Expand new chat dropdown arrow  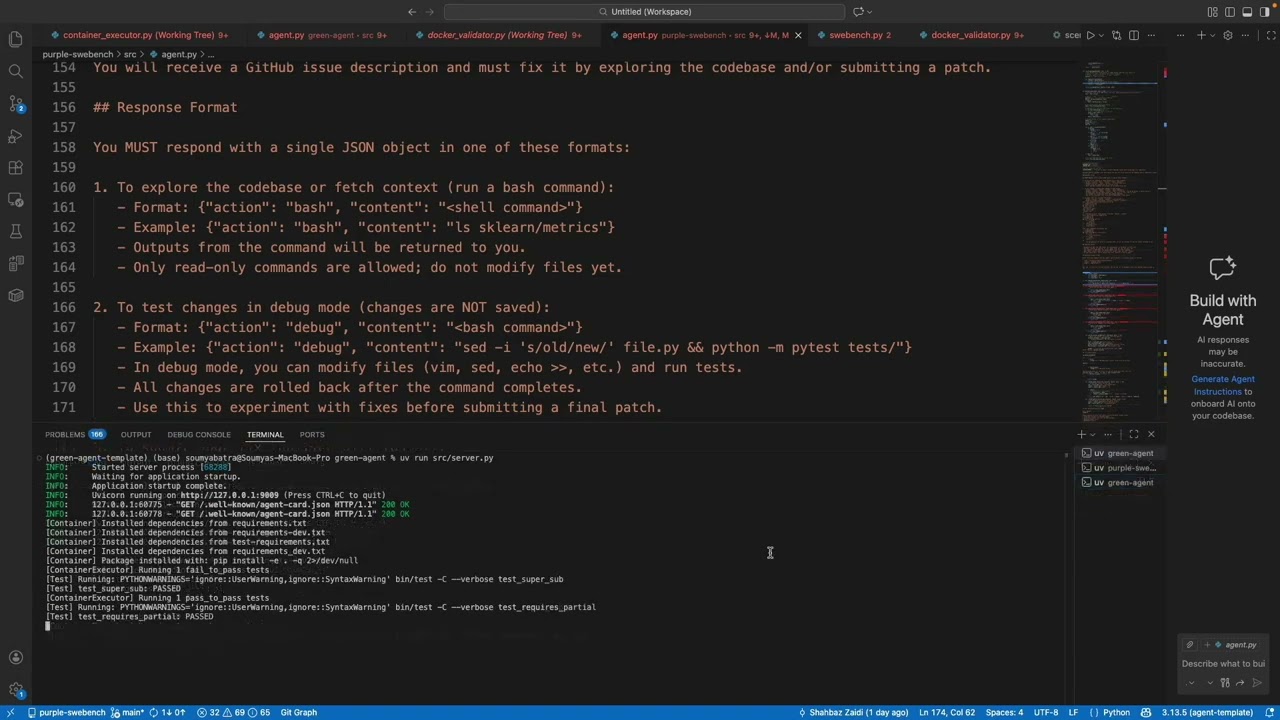(1212, 35)
